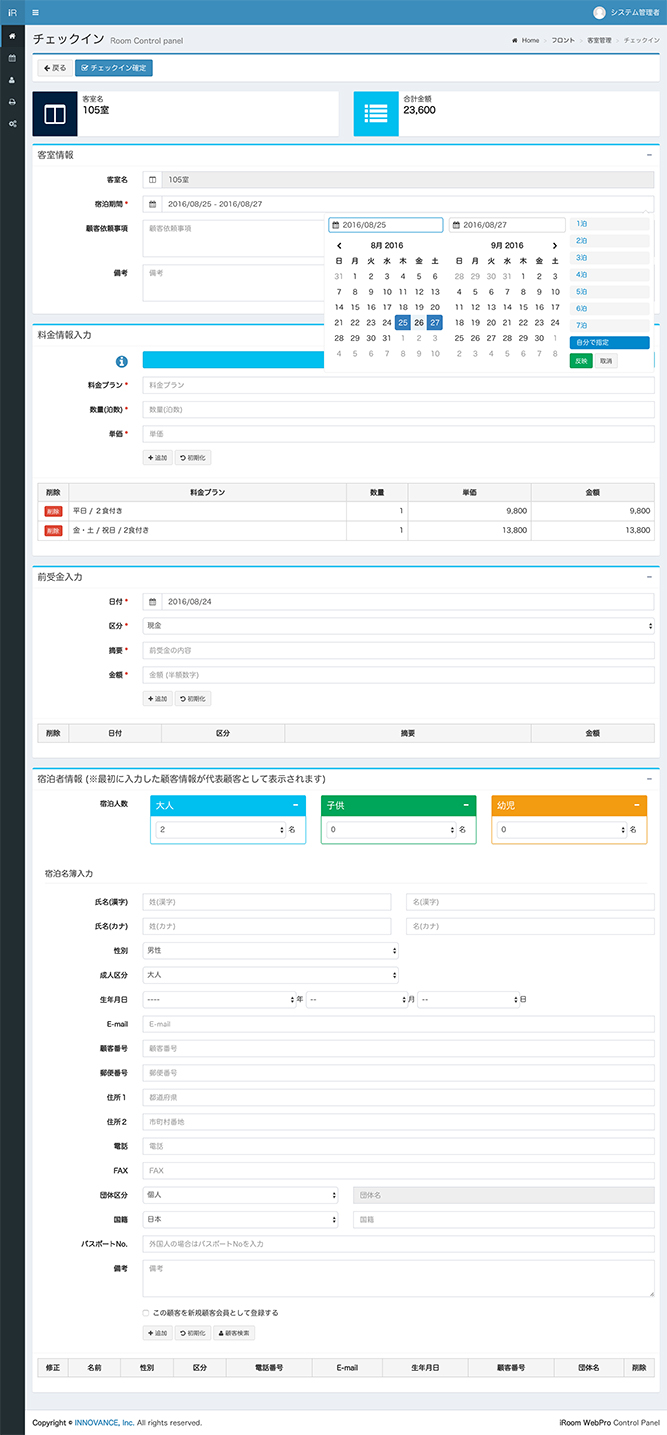Click the 戻る back button
The height and width of the screenshot is (1435, 667).
pyautogui.click(x=55, y=68)
